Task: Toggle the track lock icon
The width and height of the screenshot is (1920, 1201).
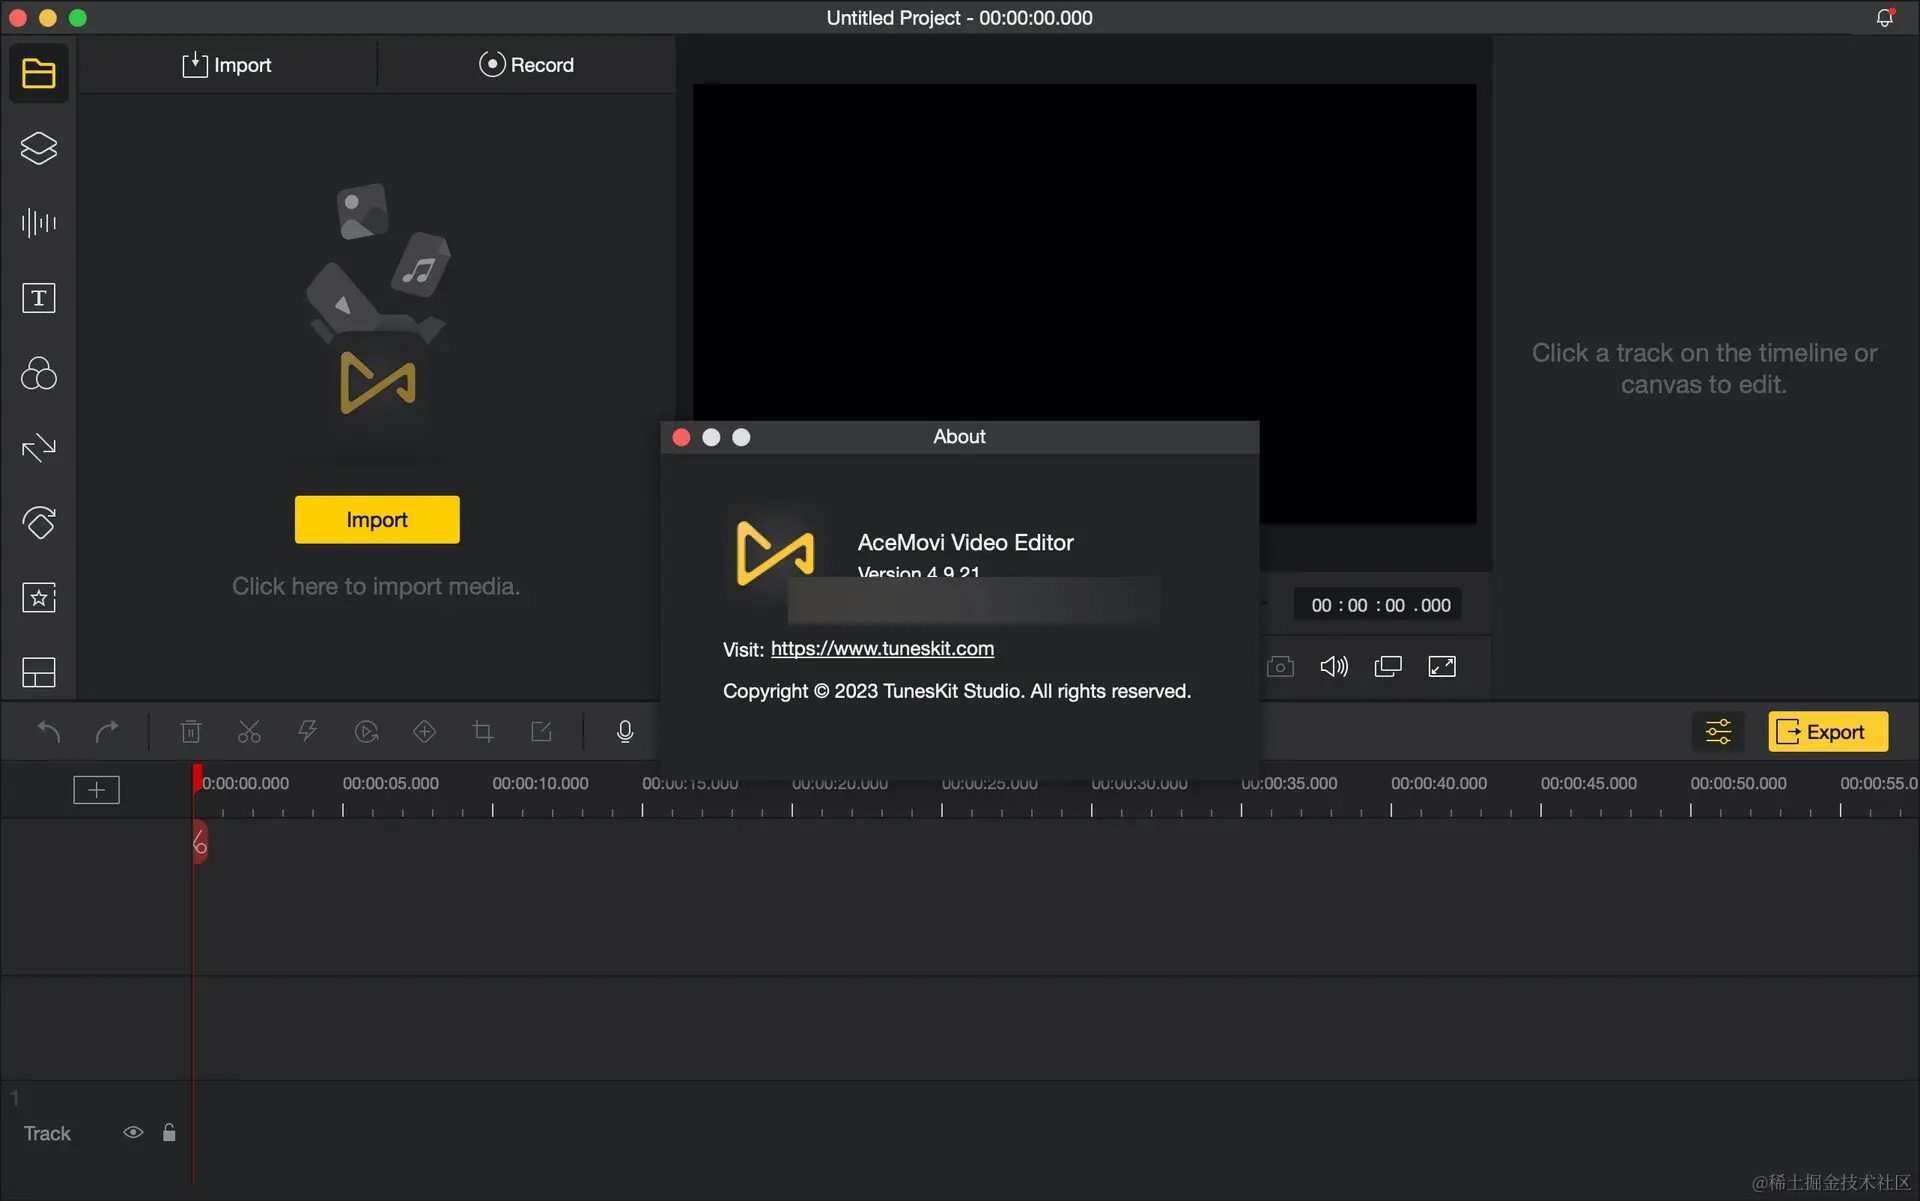Action: 169,1132
